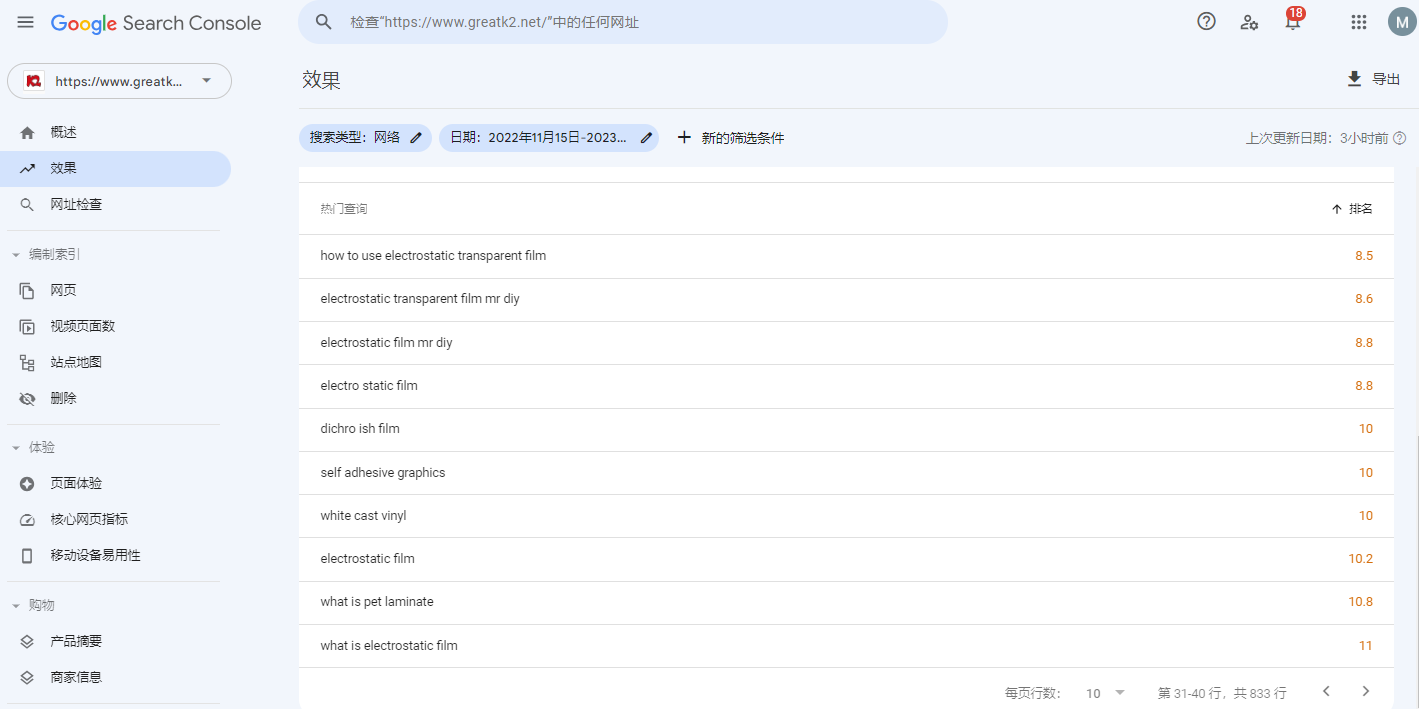Change rows per page dropdown
The height and width of the screenshot is (709, 1419).
pos(1106,693)
